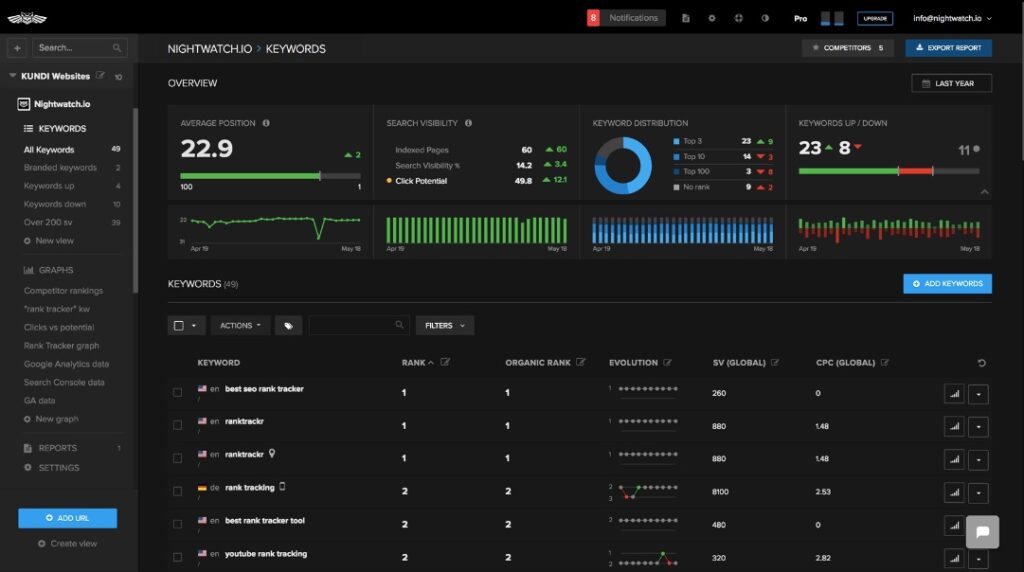This screenshot has height=572, width=1024.
Task: Click the Export Report button
Action: [x=948, y=48]
